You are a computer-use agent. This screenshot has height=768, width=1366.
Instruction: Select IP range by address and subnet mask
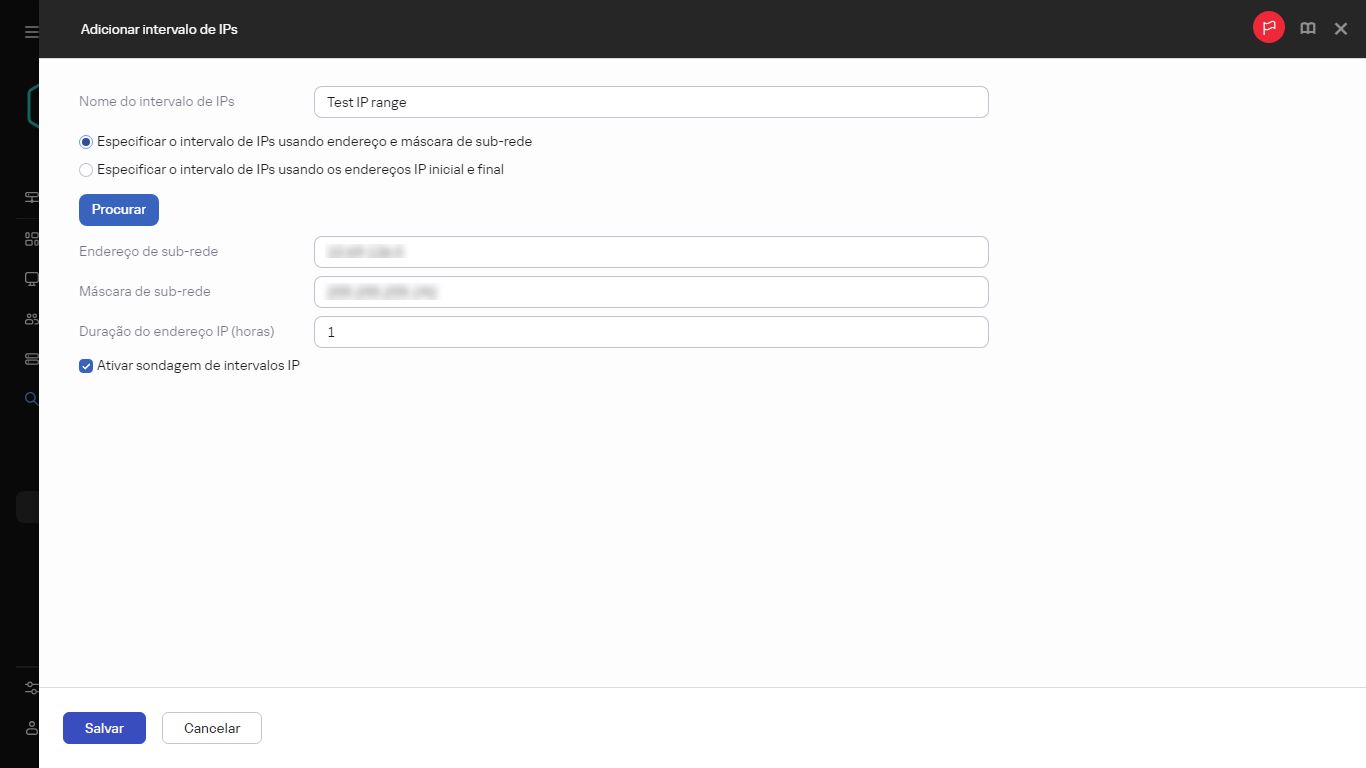tap(86, 142)
